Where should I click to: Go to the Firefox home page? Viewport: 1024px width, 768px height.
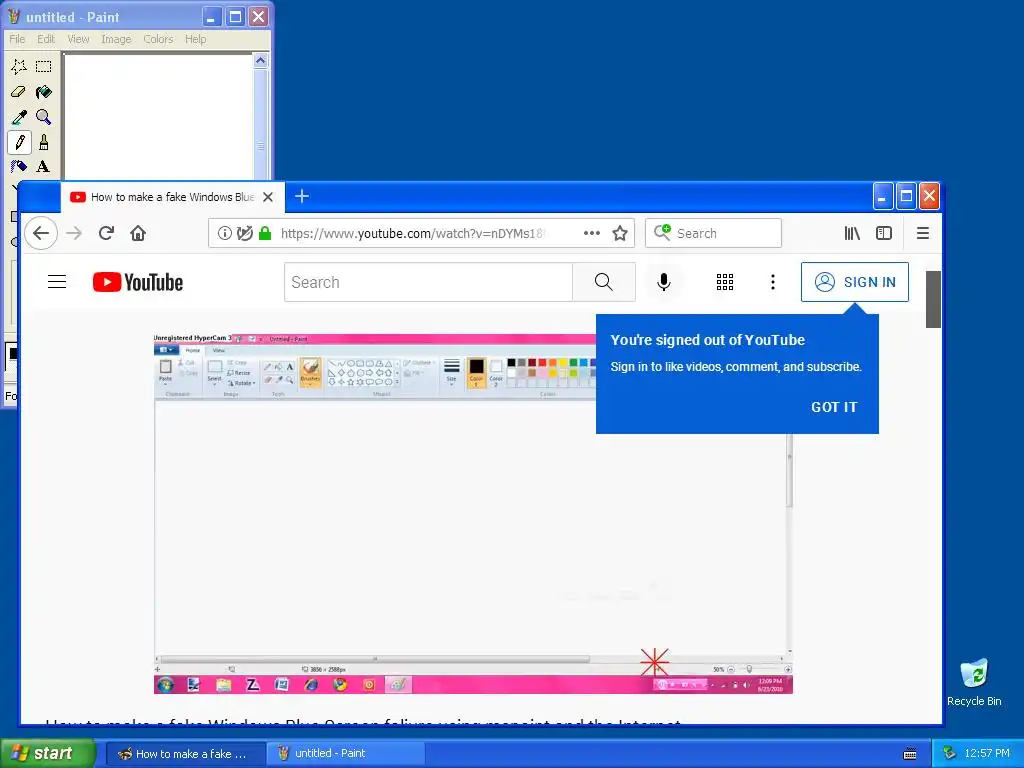[x=138, y=233]
